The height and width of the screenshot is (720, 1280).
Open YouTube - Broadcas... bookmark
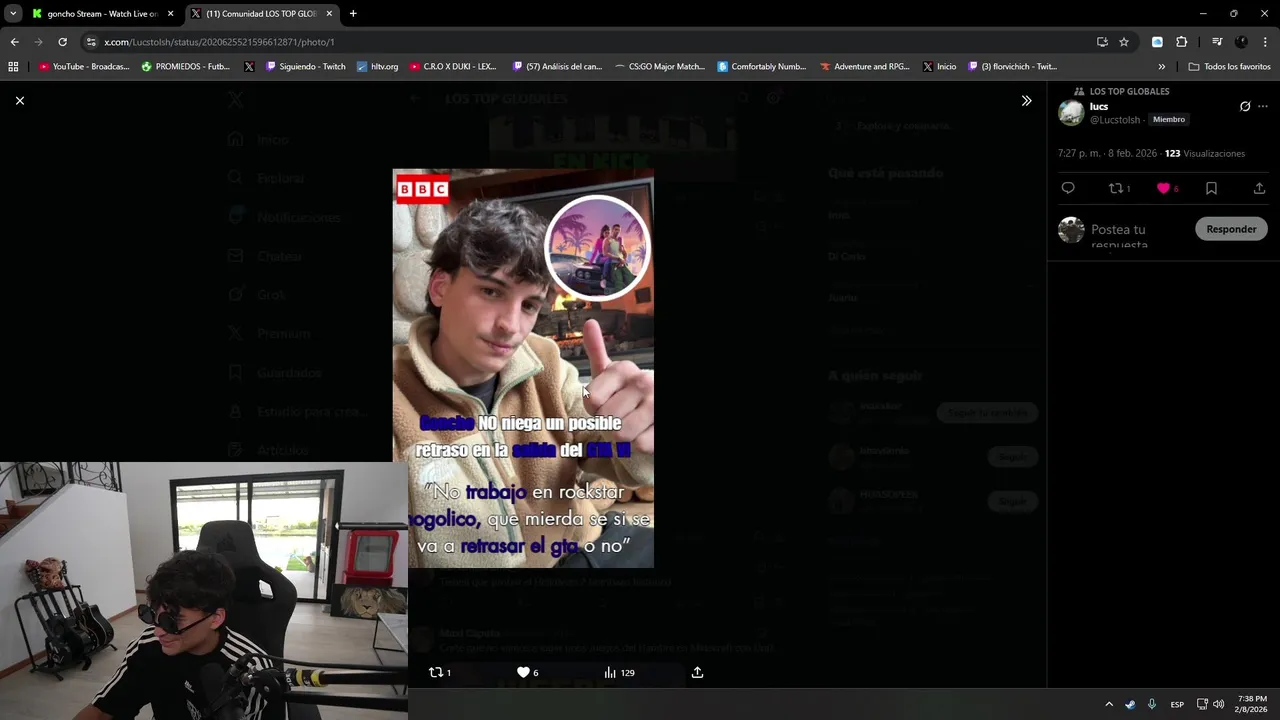(x=84, y=66)
